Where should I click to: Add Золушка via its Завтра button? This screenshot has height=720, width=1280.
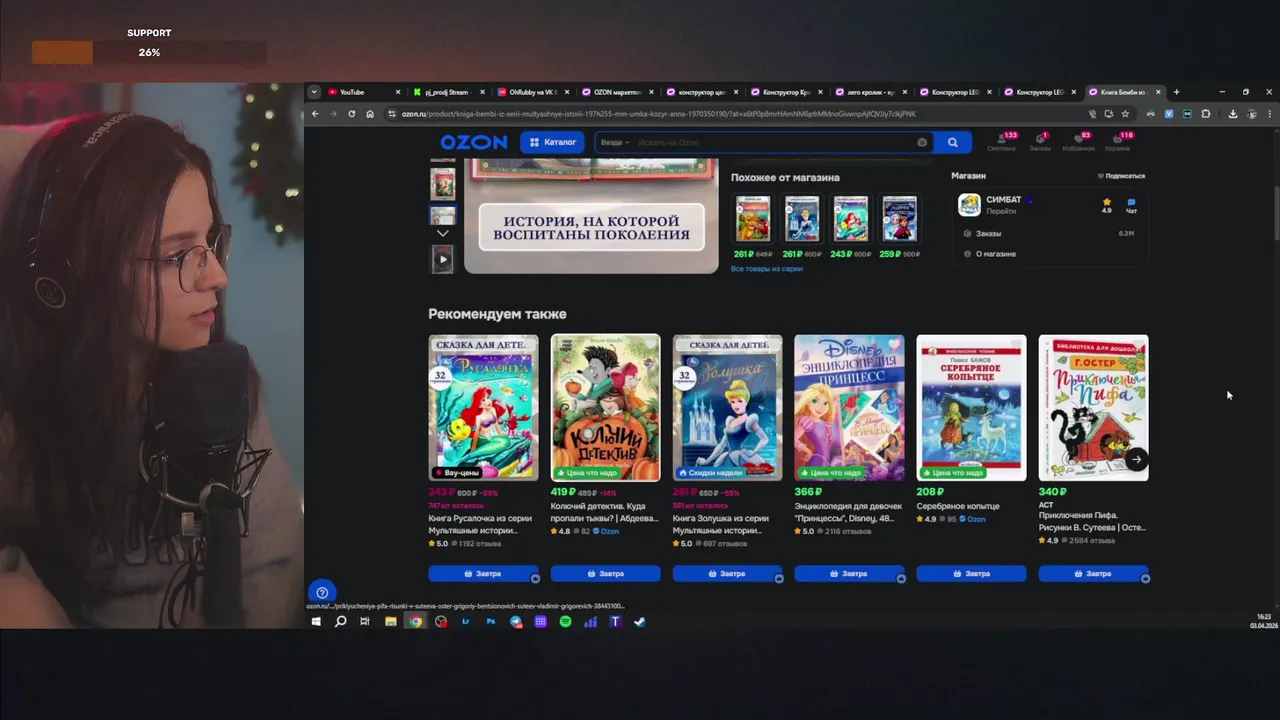(x=727, y=574)
